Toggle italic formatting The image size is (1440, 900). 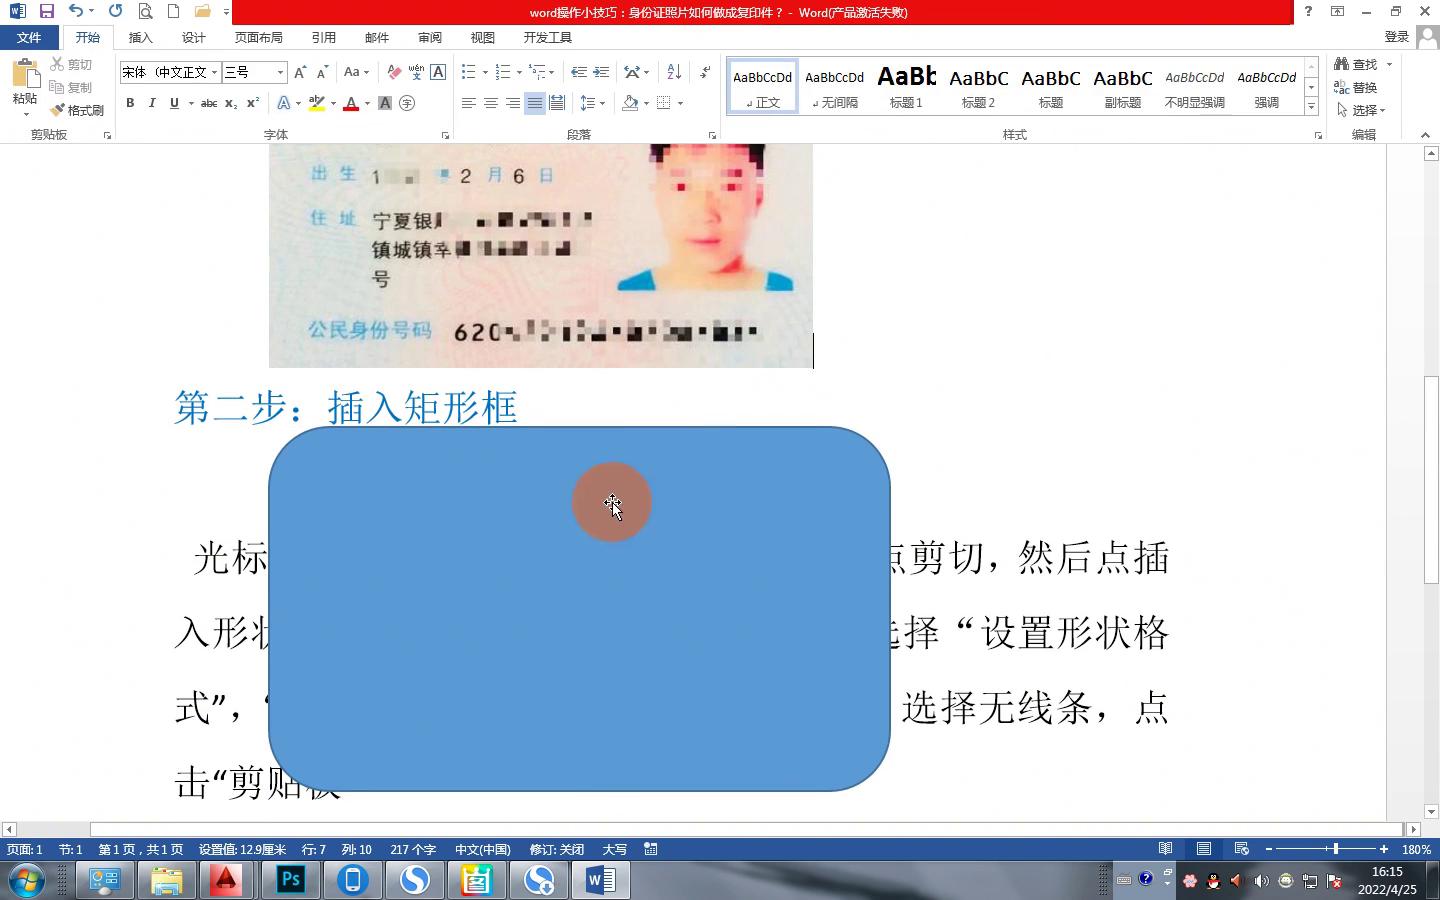click(x=151, y=103)
